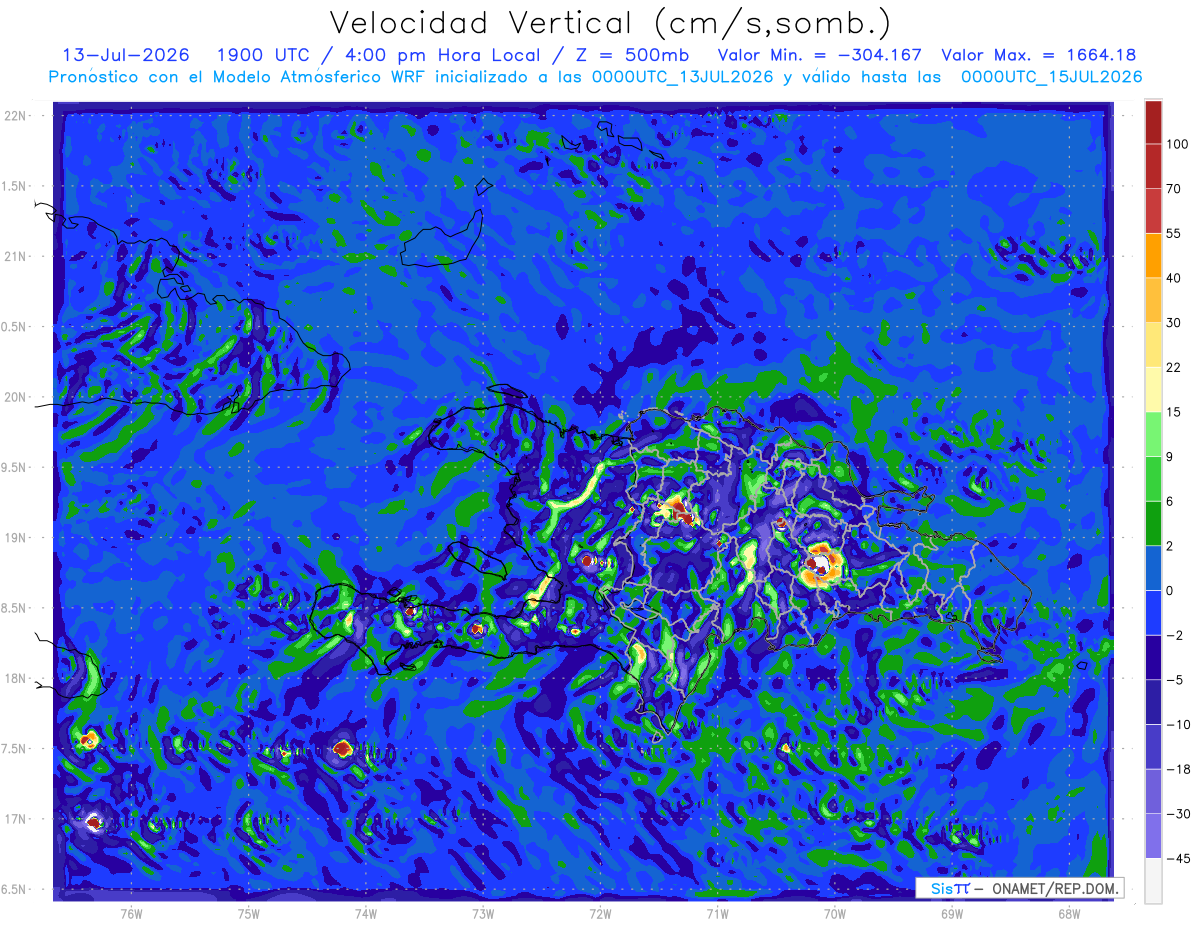Click the colorbar label '100'

pyautogui.click(x=1177, y=144)
